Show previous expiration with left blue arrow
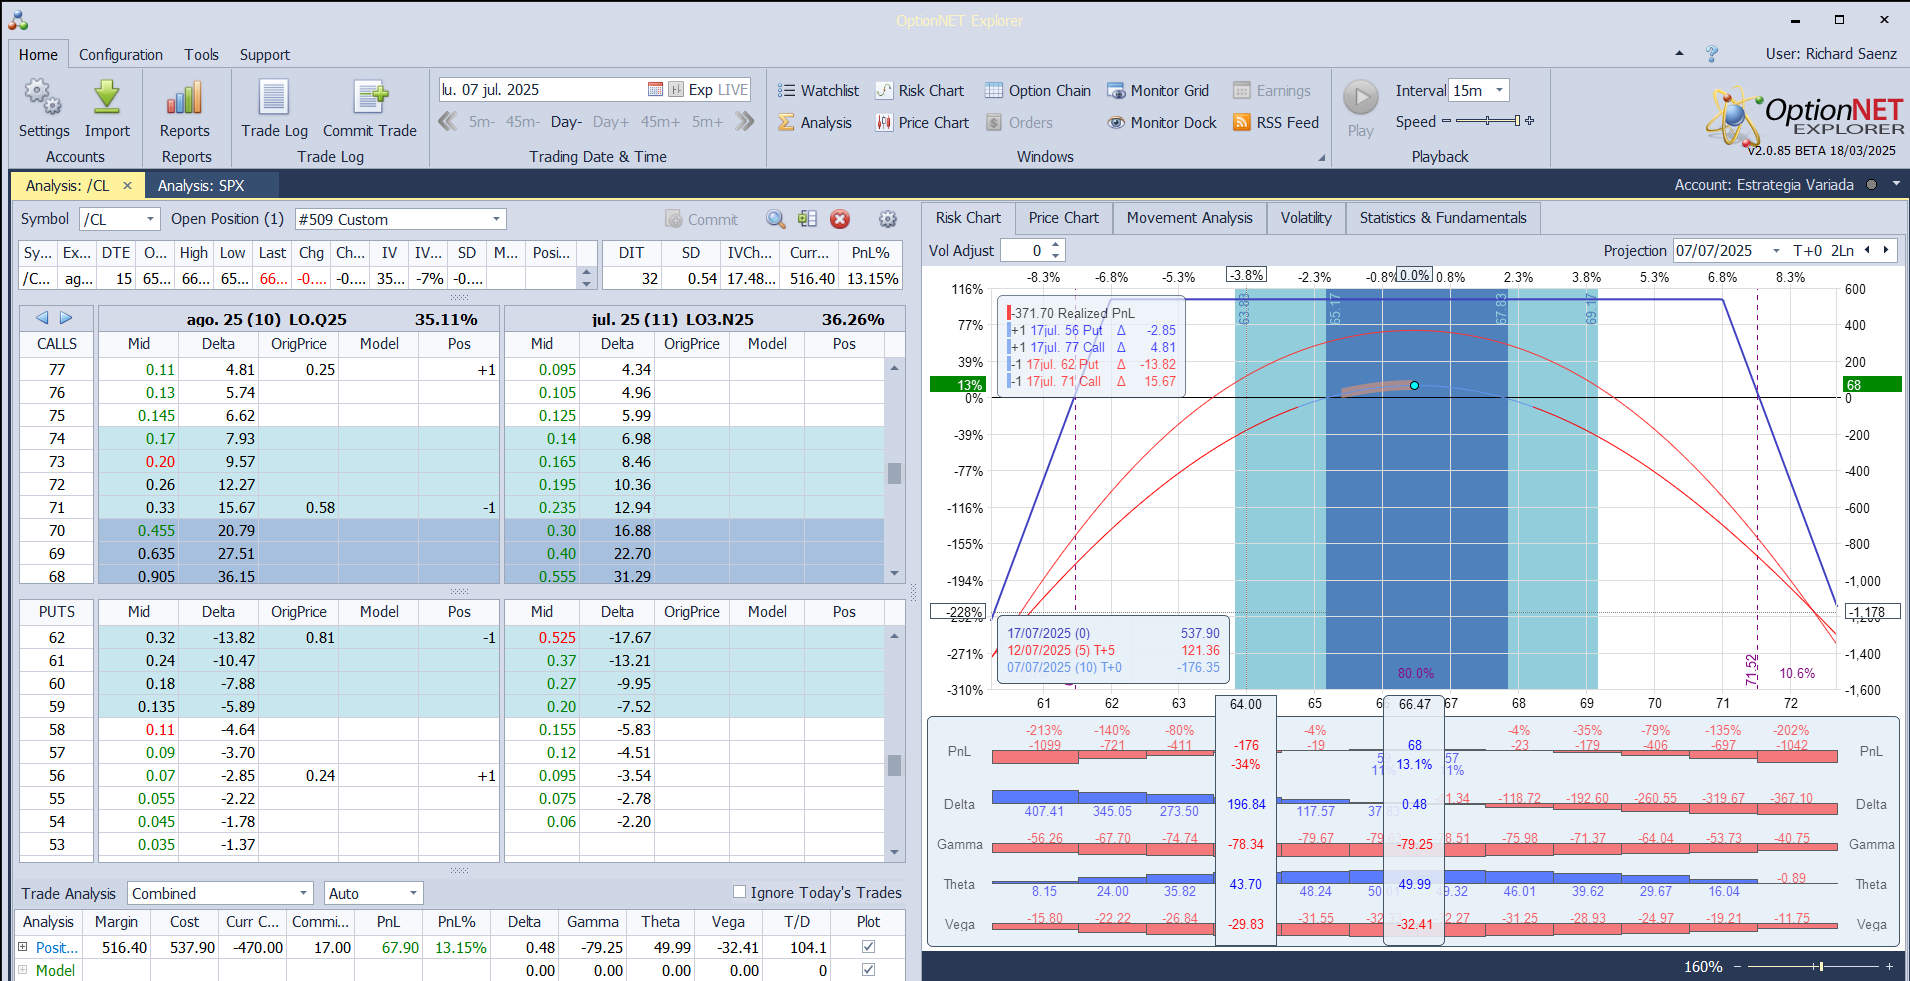Viewport: 1910px width, 981px height. pyautogui.click(x=42, y=318)
